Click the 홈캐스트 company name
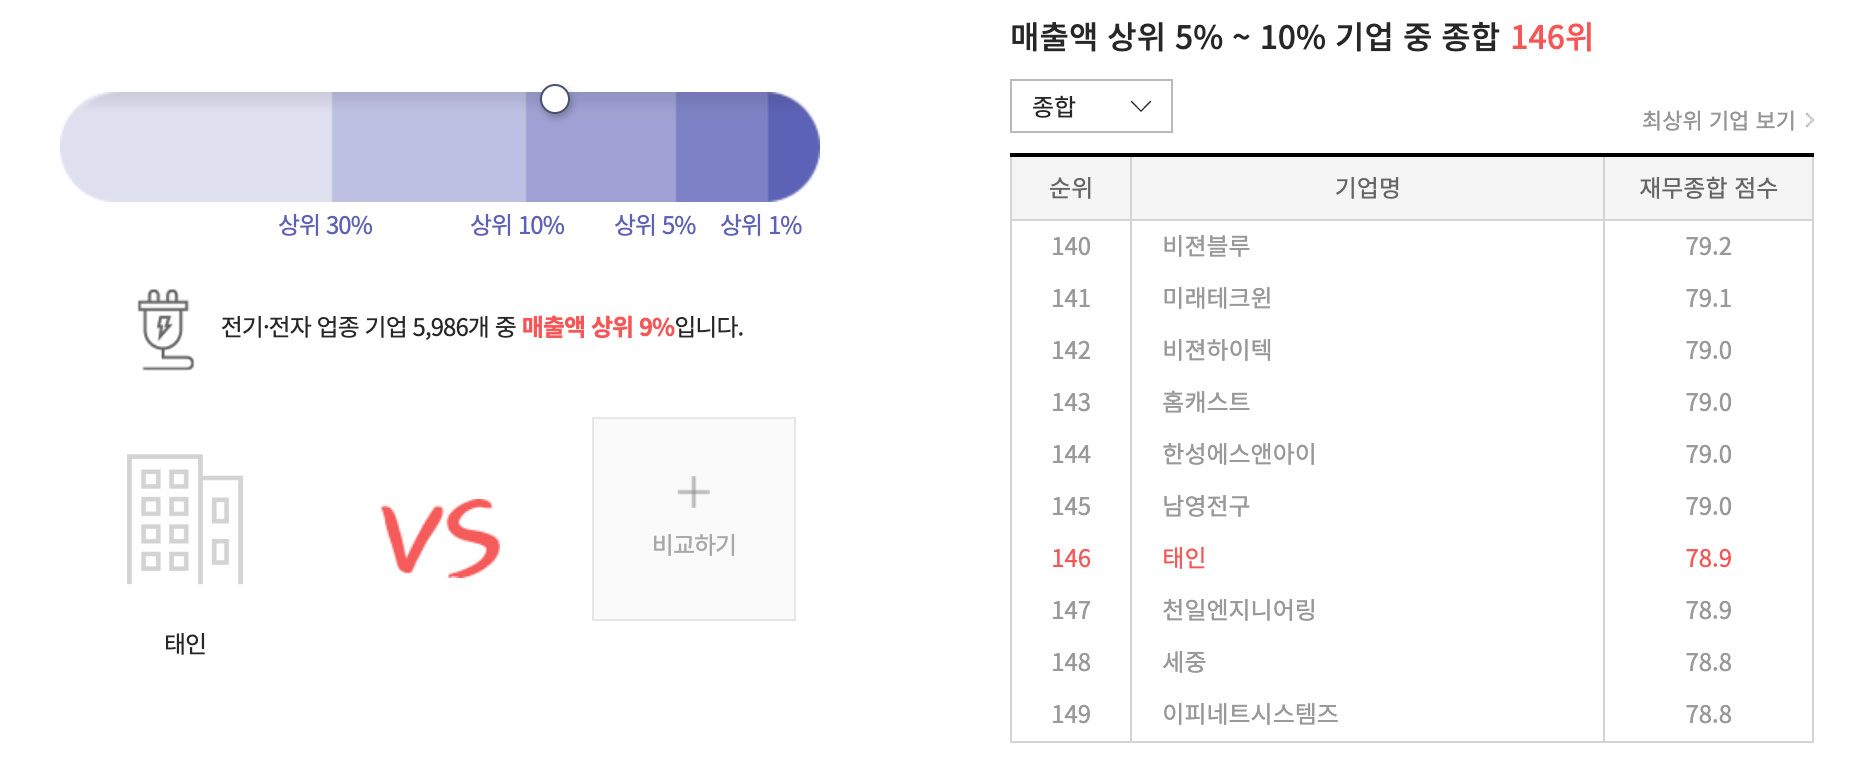Viewport: 1850px width, 764px height. pyautogui.click(x=1206, y=402)
